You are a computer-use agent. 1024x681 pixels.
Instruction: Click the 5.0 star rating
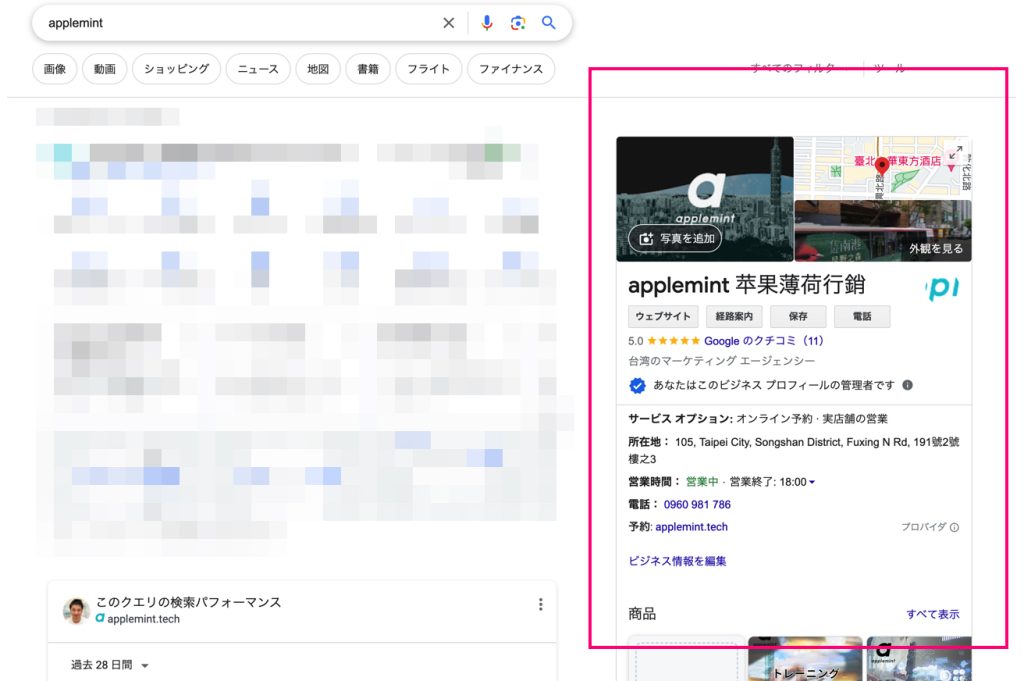tap(664, 341)
